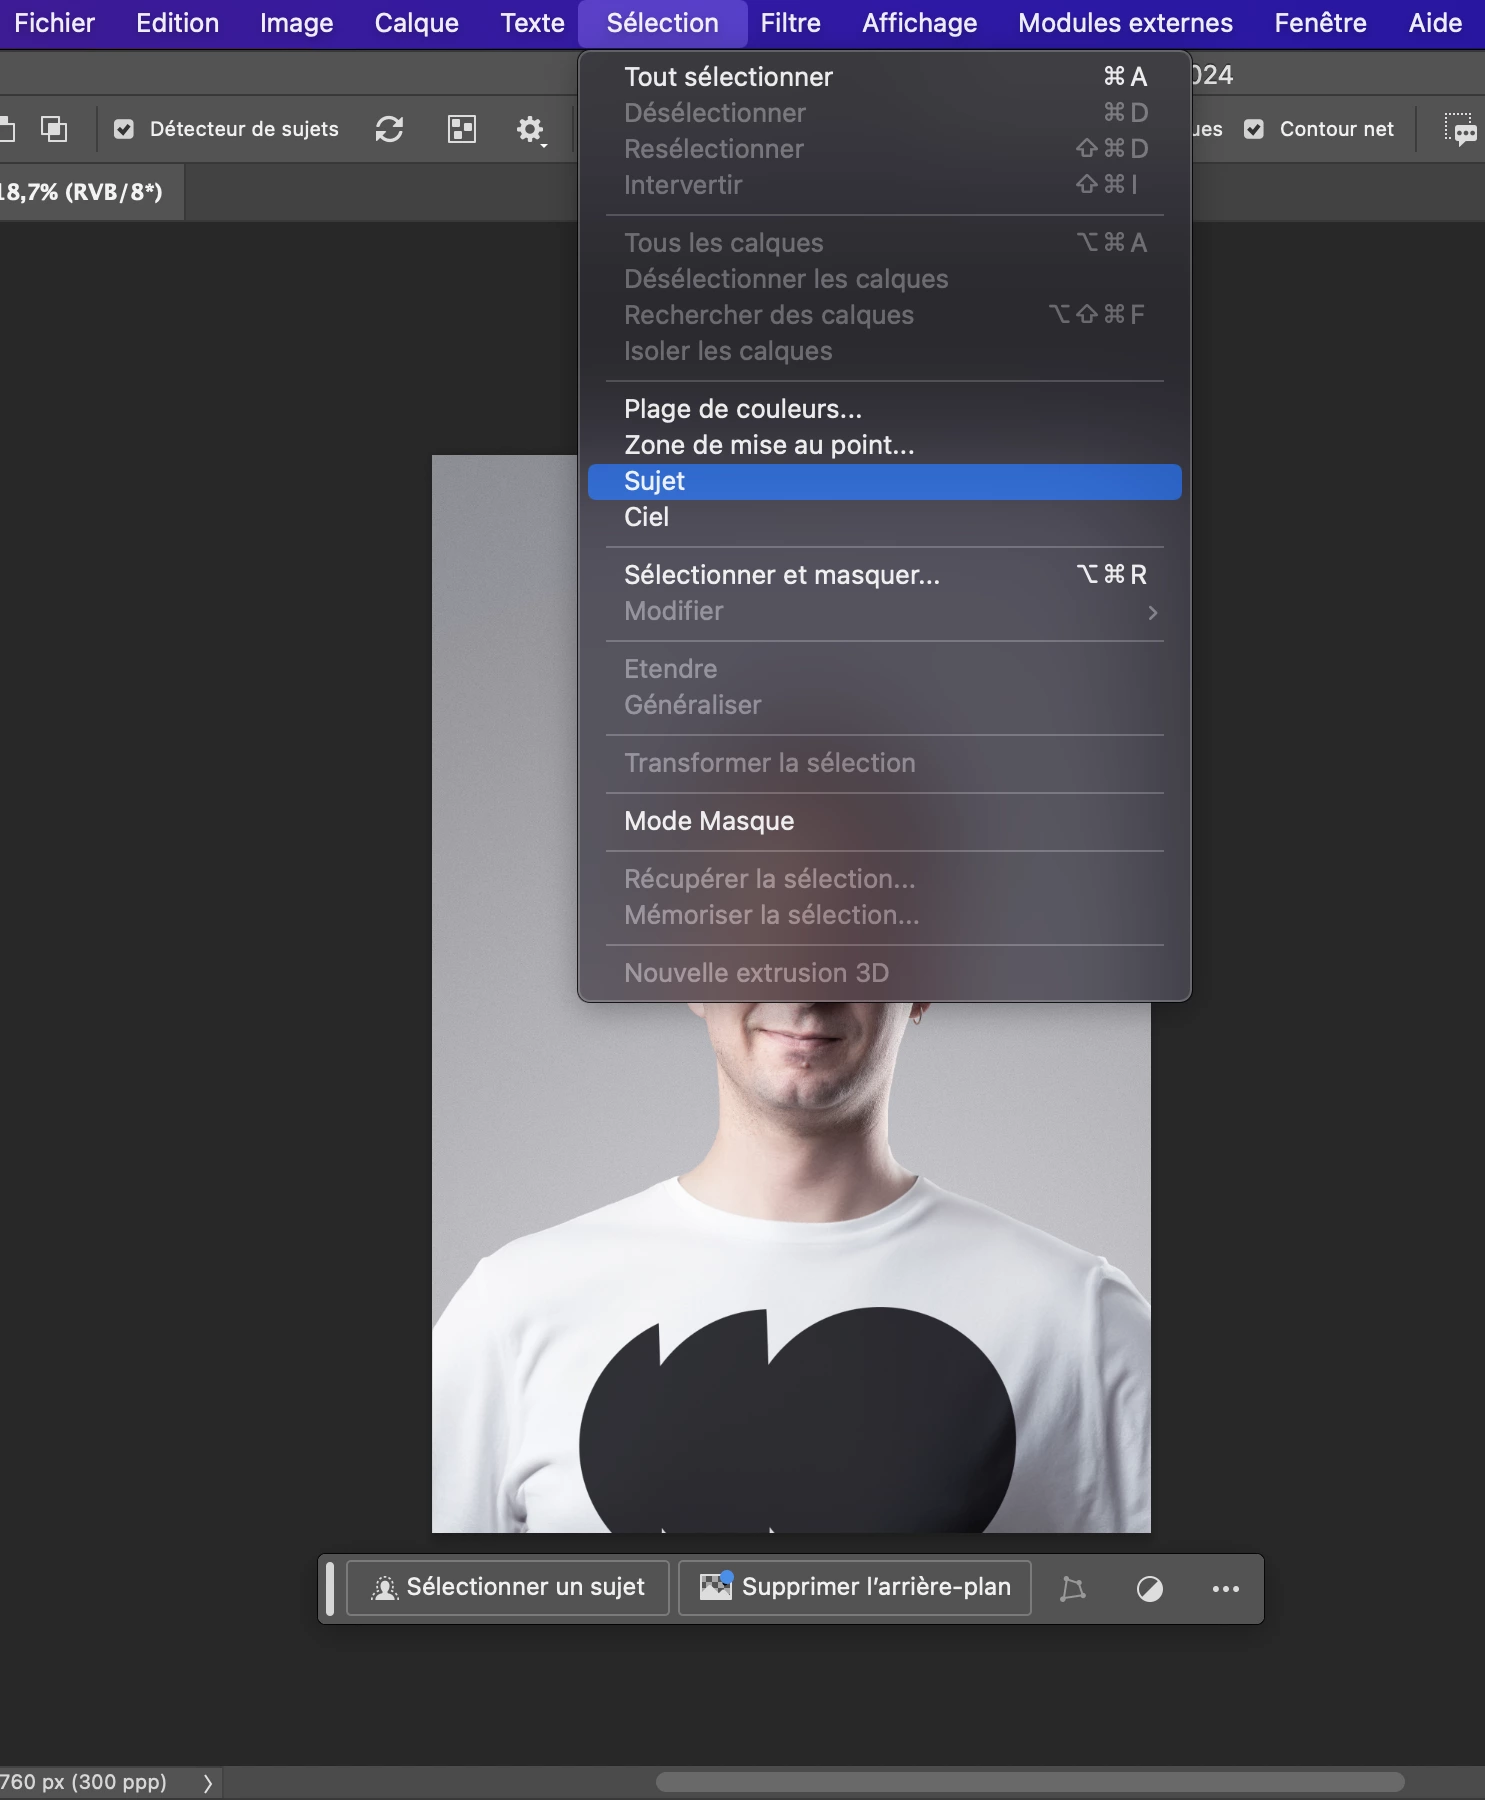
Task: Open the Calque menu
Action: click(x=416, y=23)
